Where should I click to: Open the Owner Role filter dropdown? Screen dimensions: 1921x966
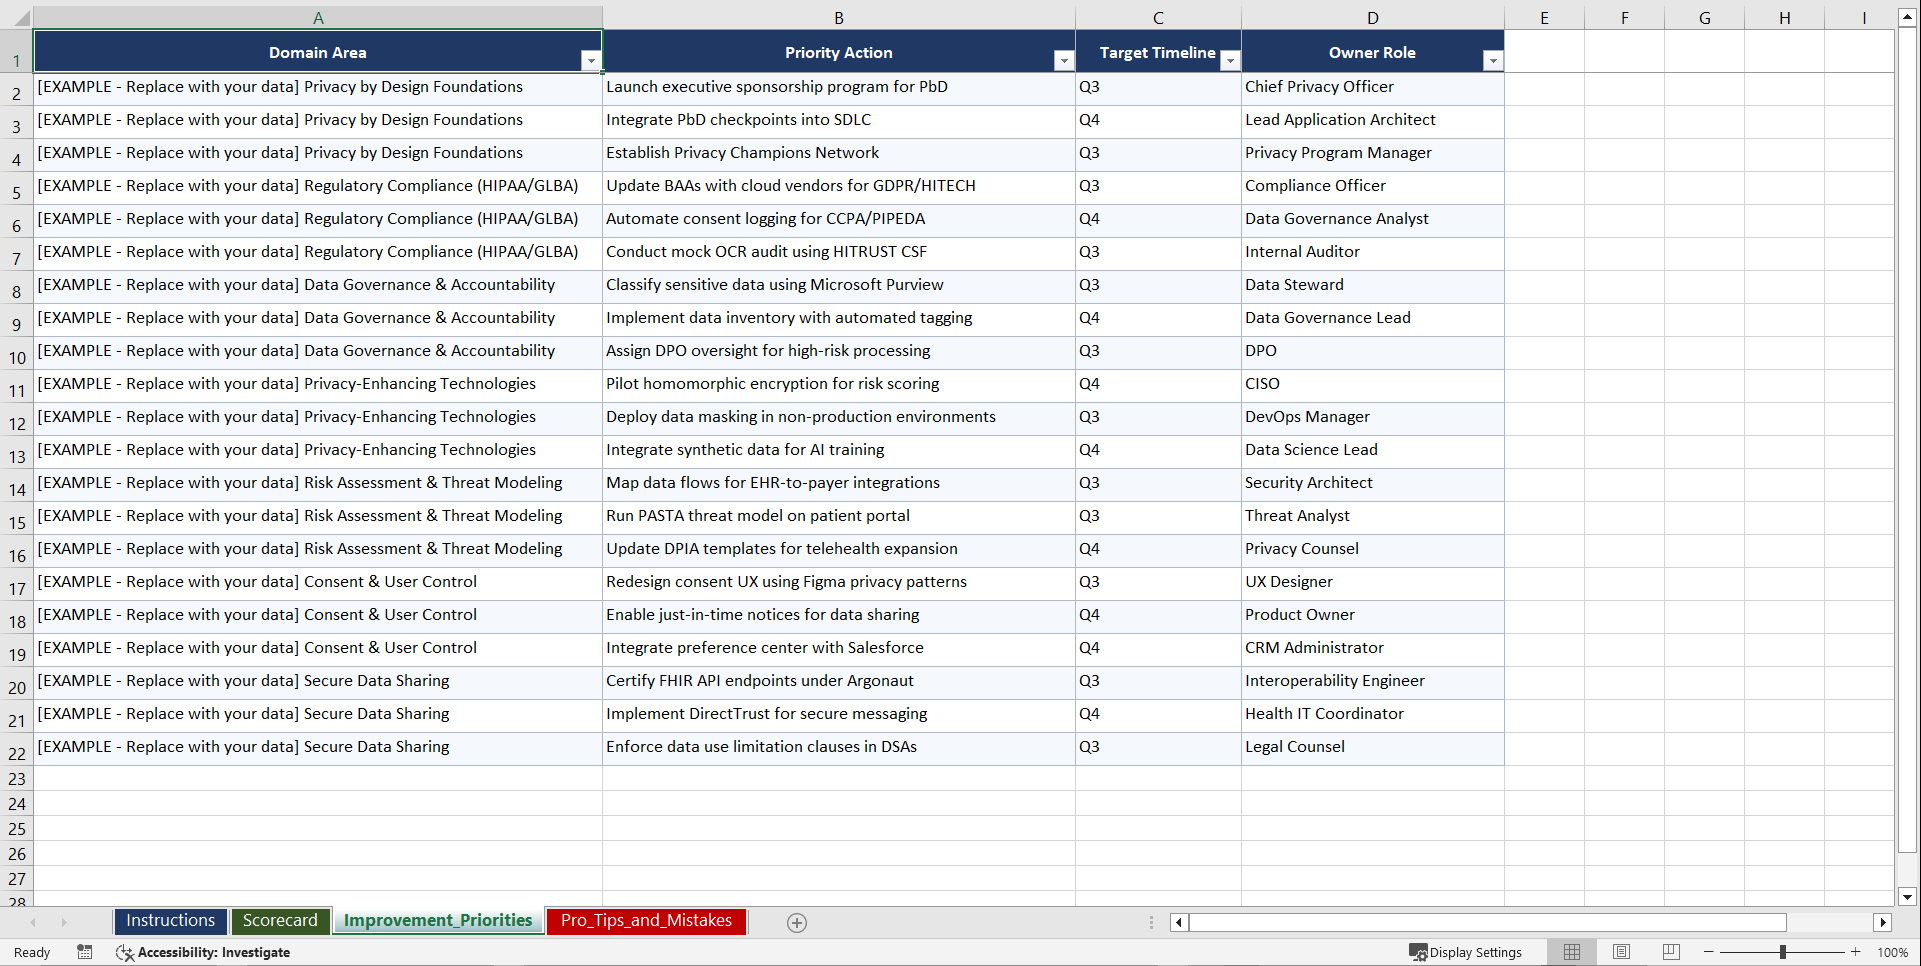click(1493, 61)
